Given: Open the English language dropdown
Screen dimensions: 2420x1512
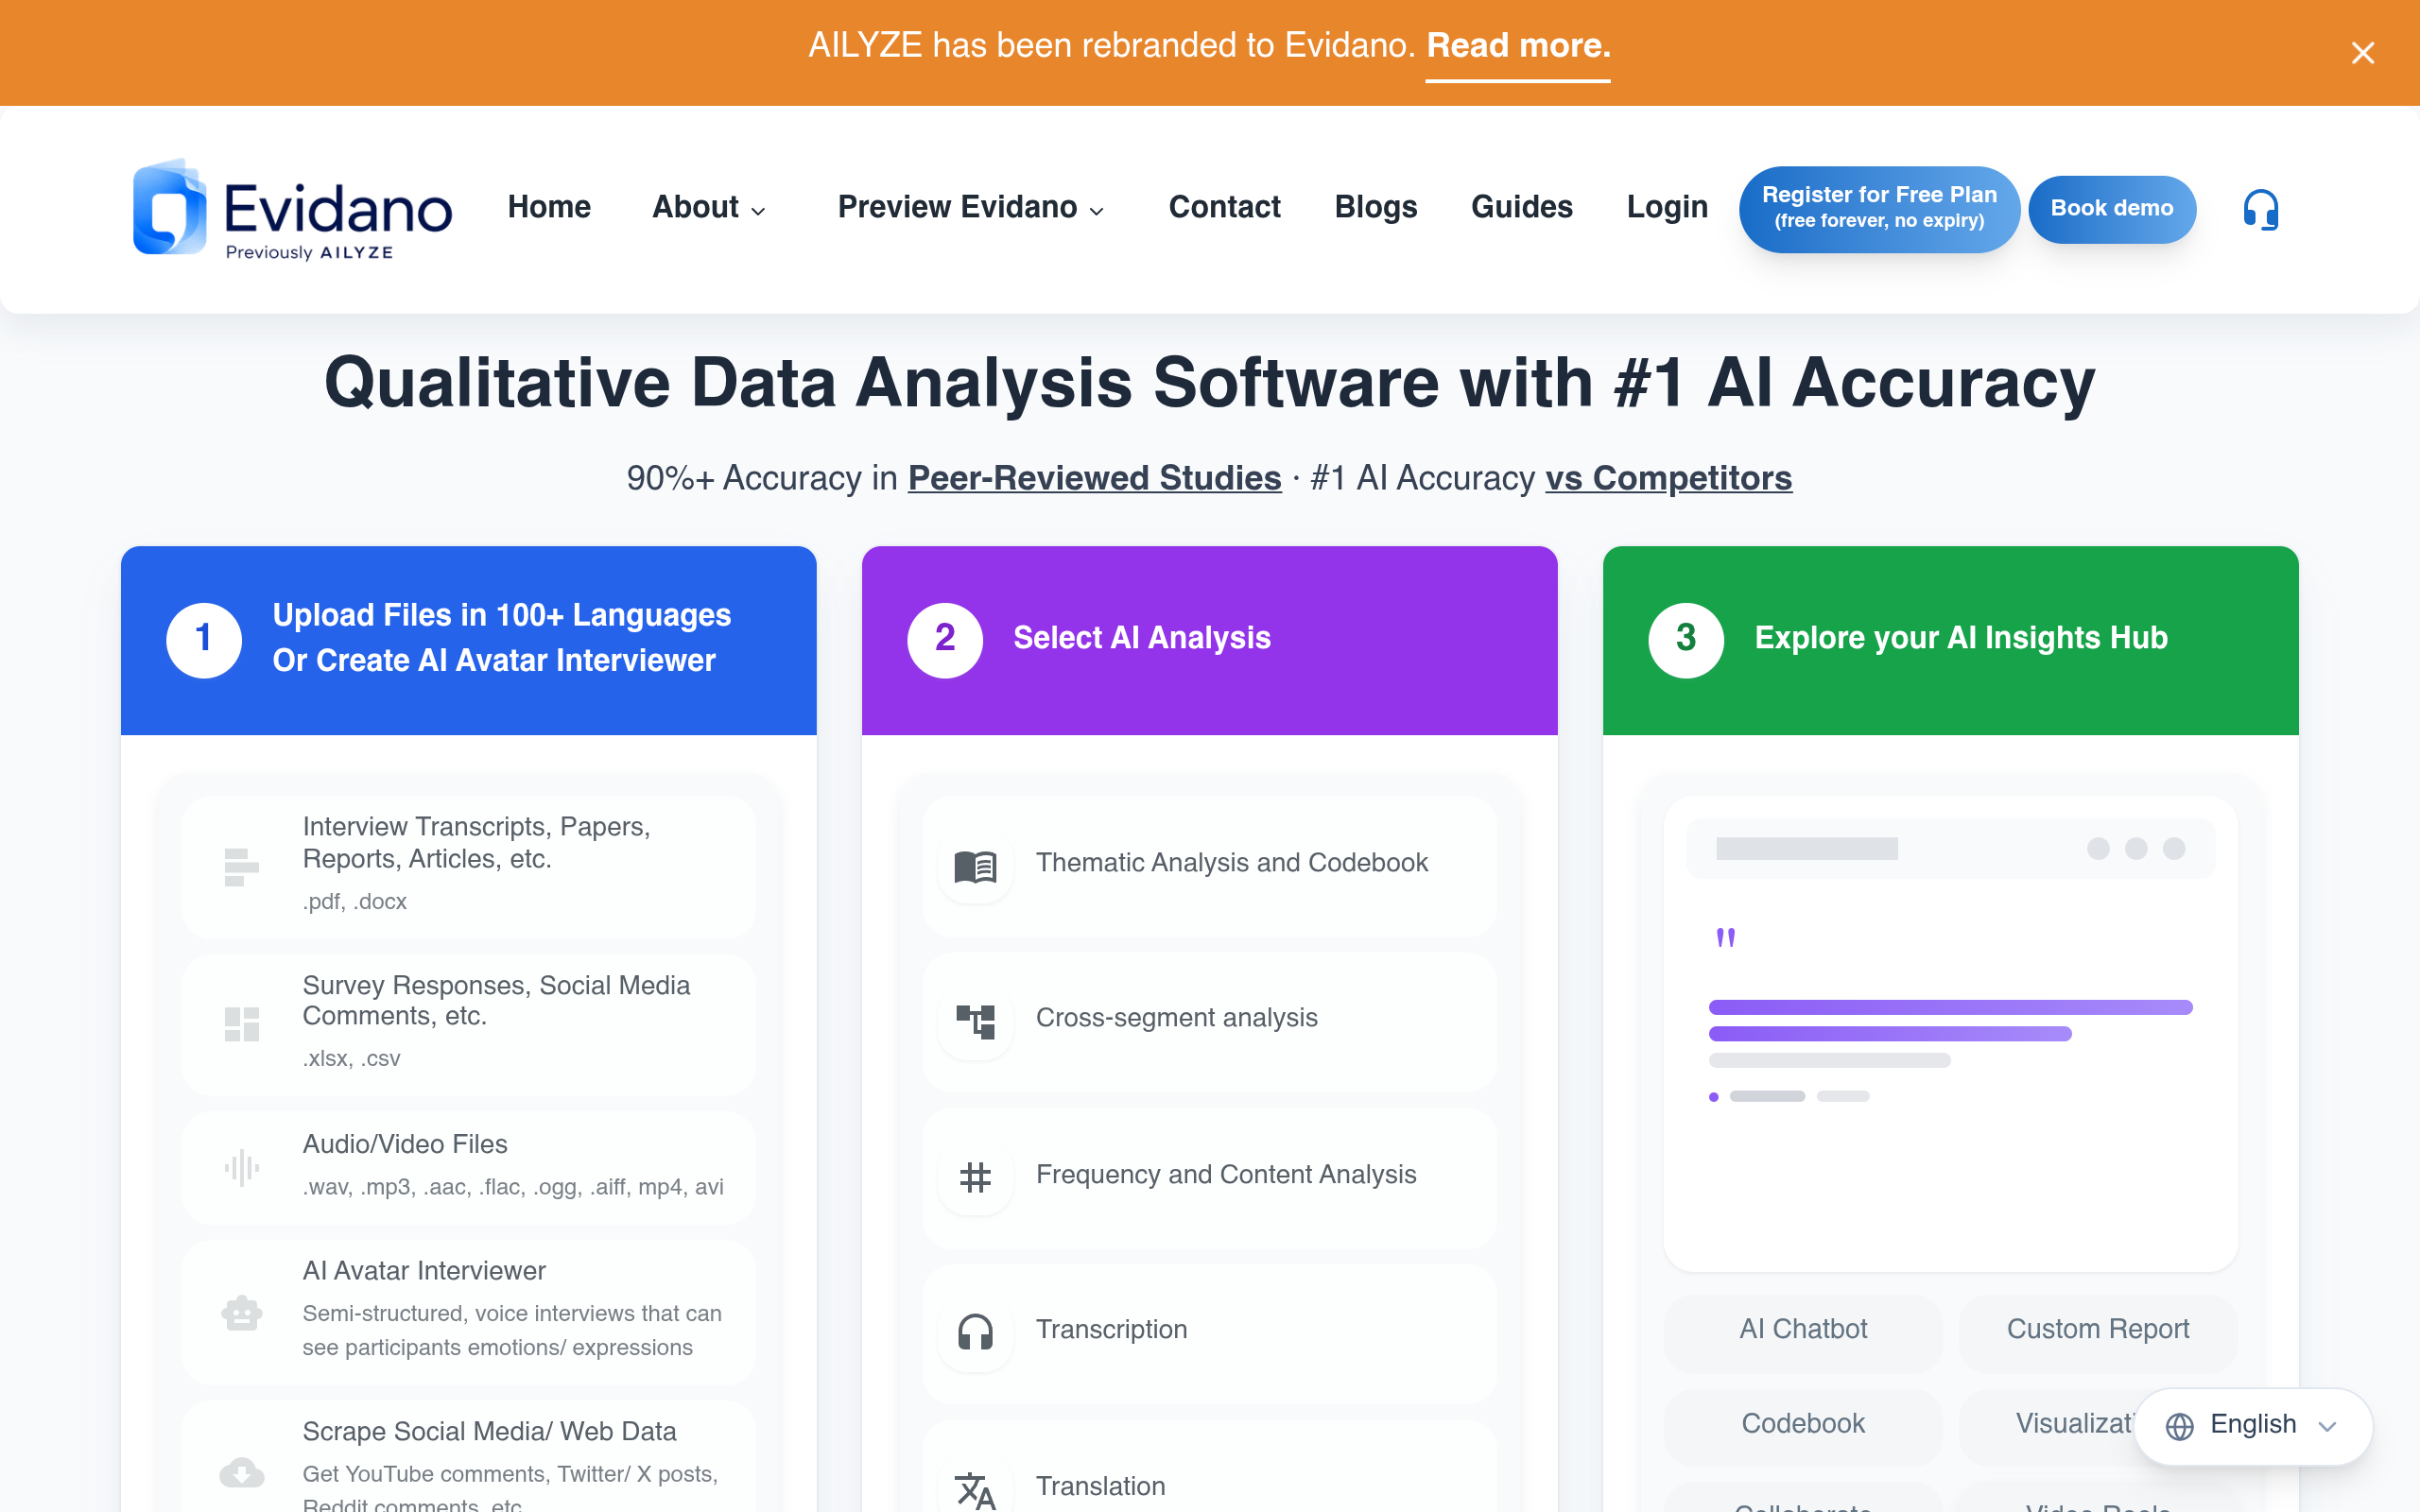Looking at the screenshot, I should (2252, 1426).
